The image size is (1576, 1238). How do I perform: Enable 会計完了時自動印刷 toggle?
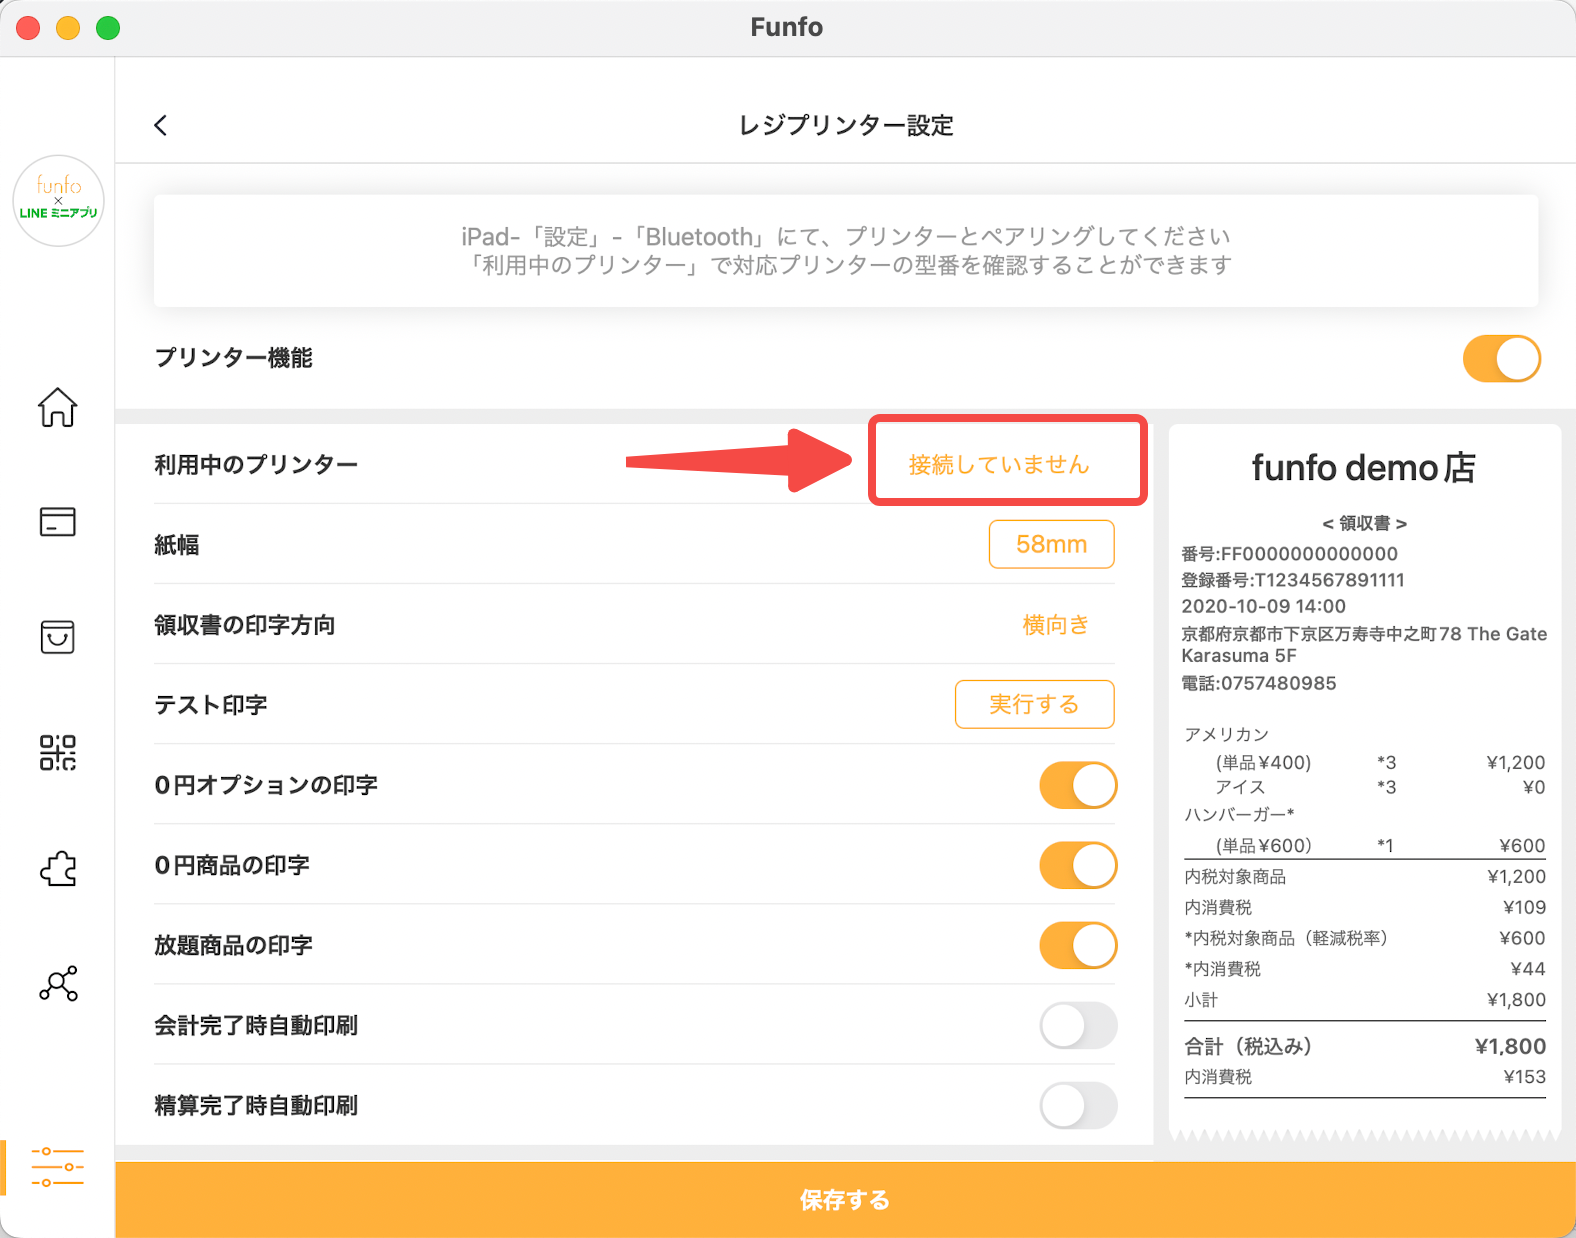tap(1077, 1025)
